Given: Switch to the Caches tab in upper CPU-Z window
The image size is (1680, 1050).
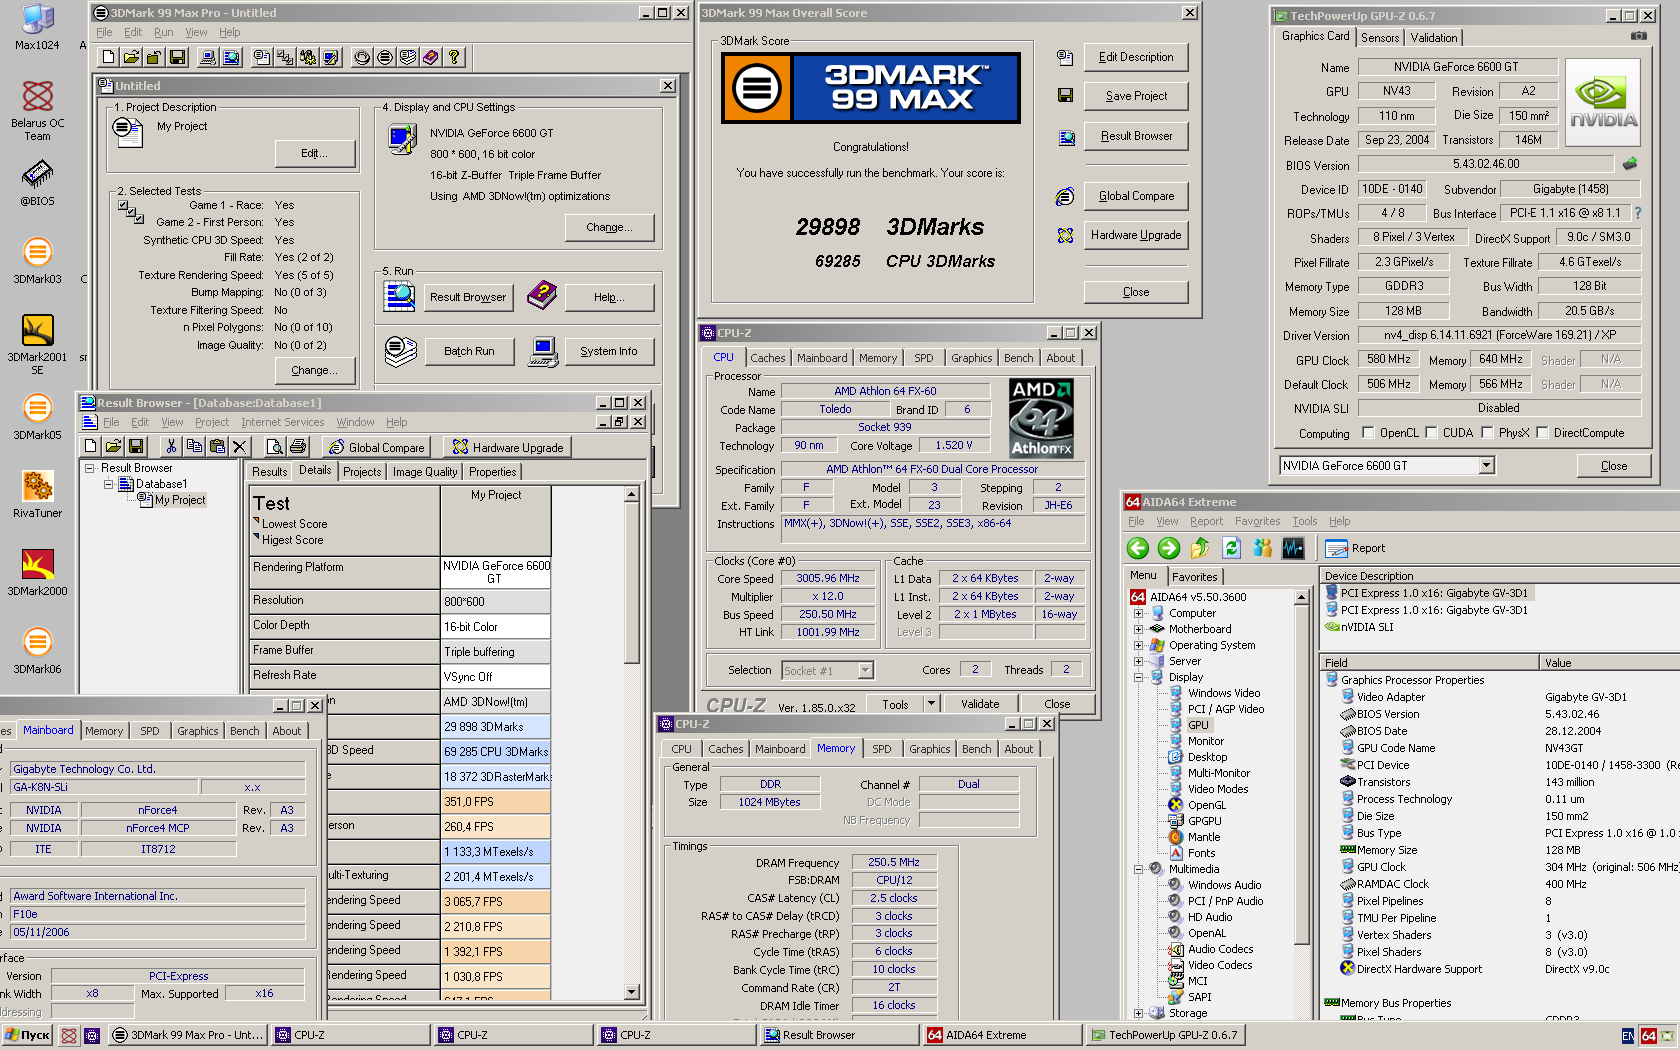Looking at the screenshot, I should pyautogui.click(x=767, y=358).
